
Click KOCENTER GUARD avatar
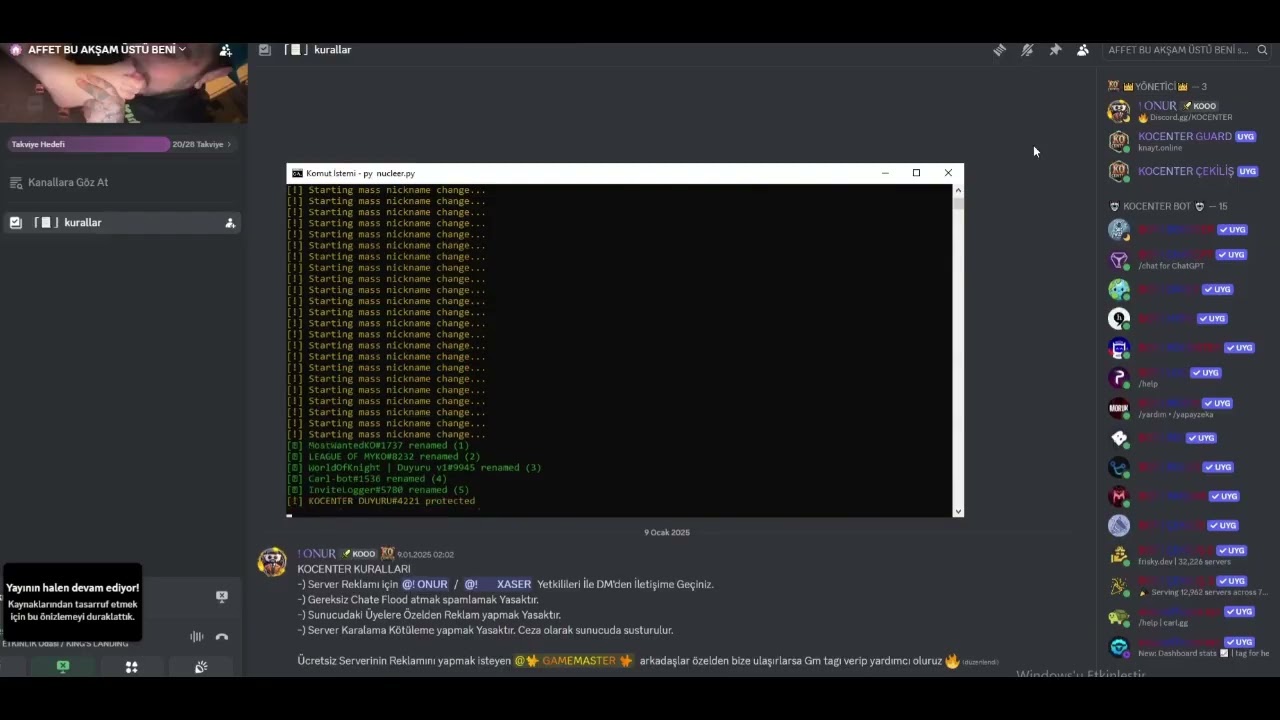coord(1119,141)
